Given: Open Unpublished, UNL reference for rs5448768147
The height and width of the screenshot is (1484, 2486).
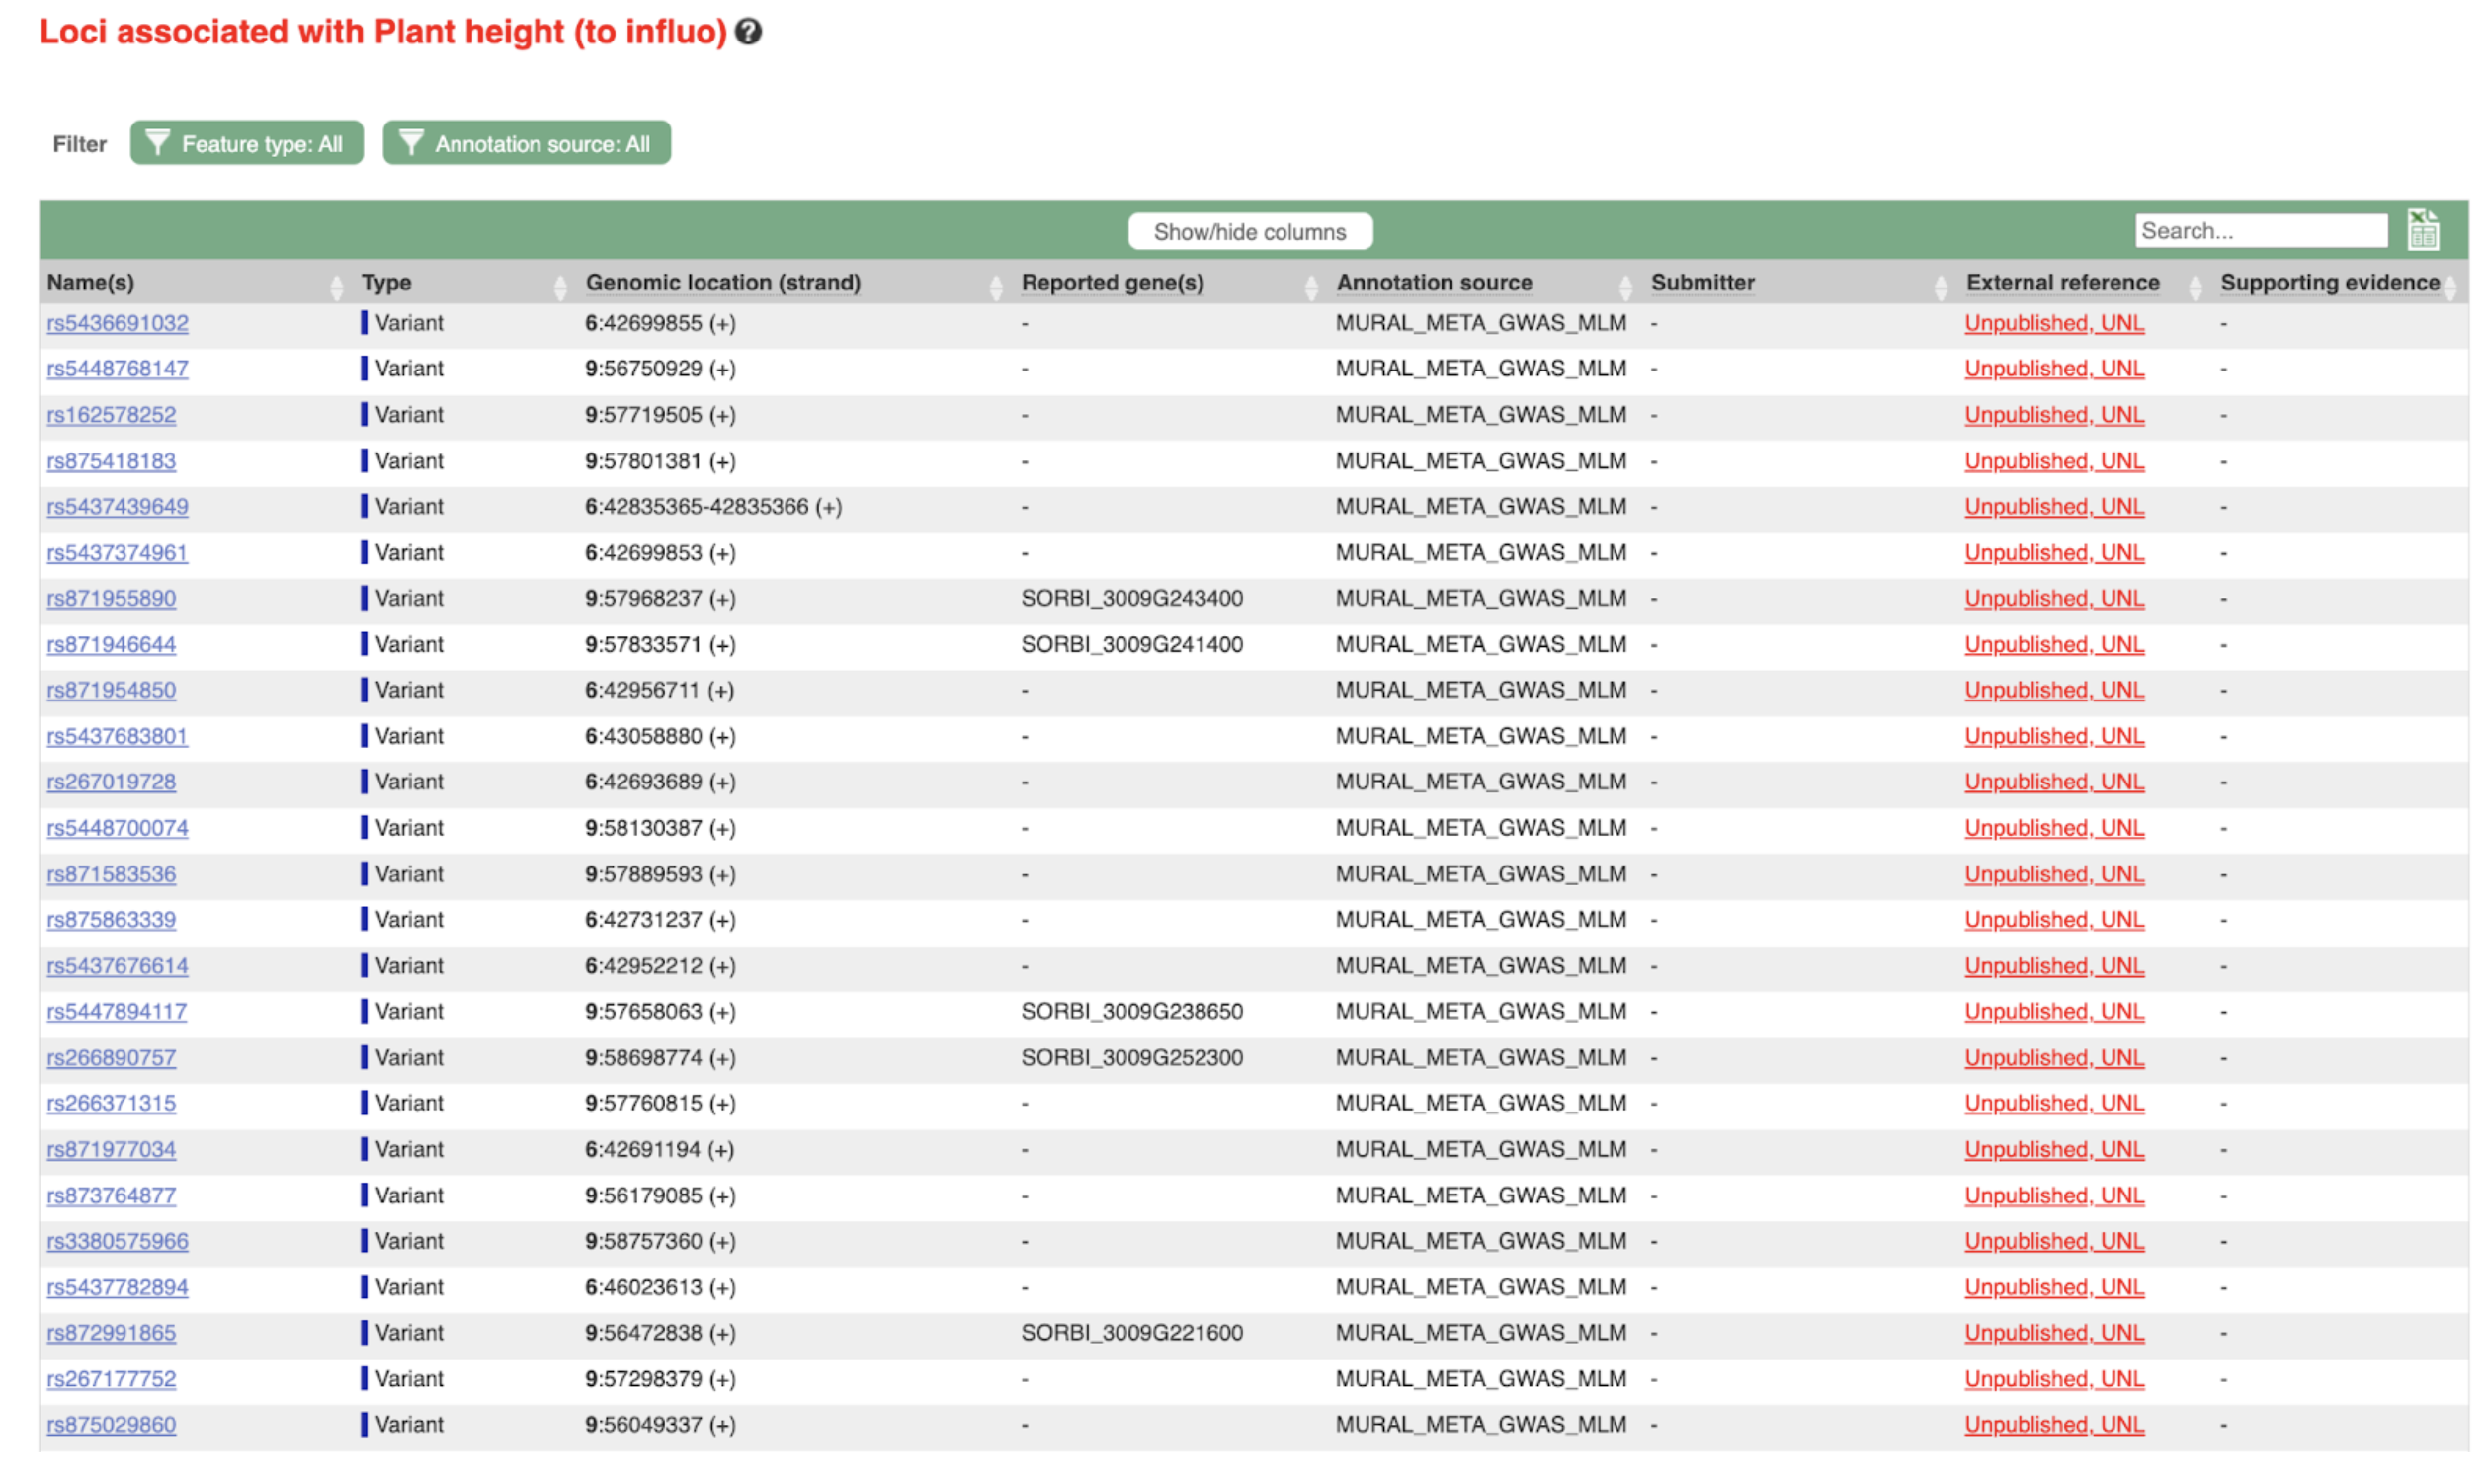Looking at the screenshot, I should tap(2054, 368).
